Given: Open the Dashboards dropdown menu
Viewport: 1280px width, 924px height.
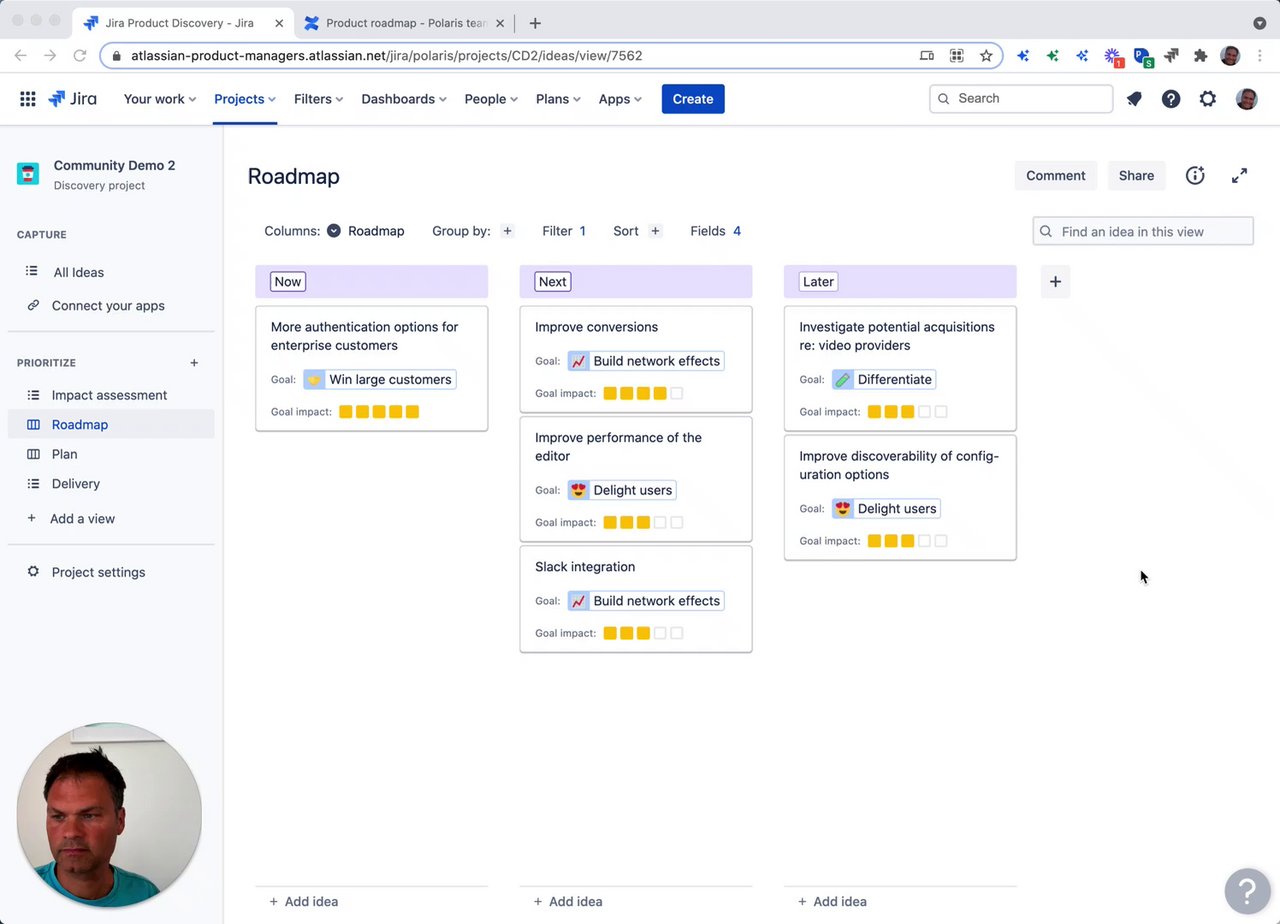Looking at the screenshot, I should tap(403, 99).
